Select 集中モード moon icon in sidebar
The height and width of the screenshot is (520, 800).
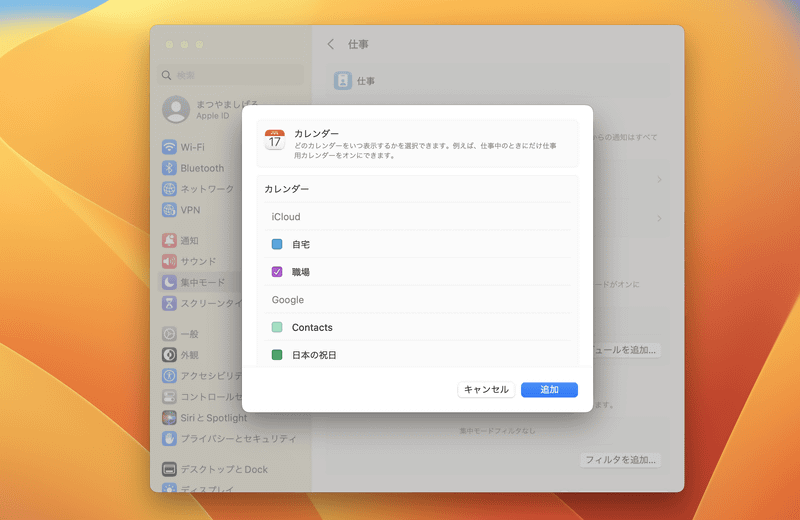[x=169, y=282]
